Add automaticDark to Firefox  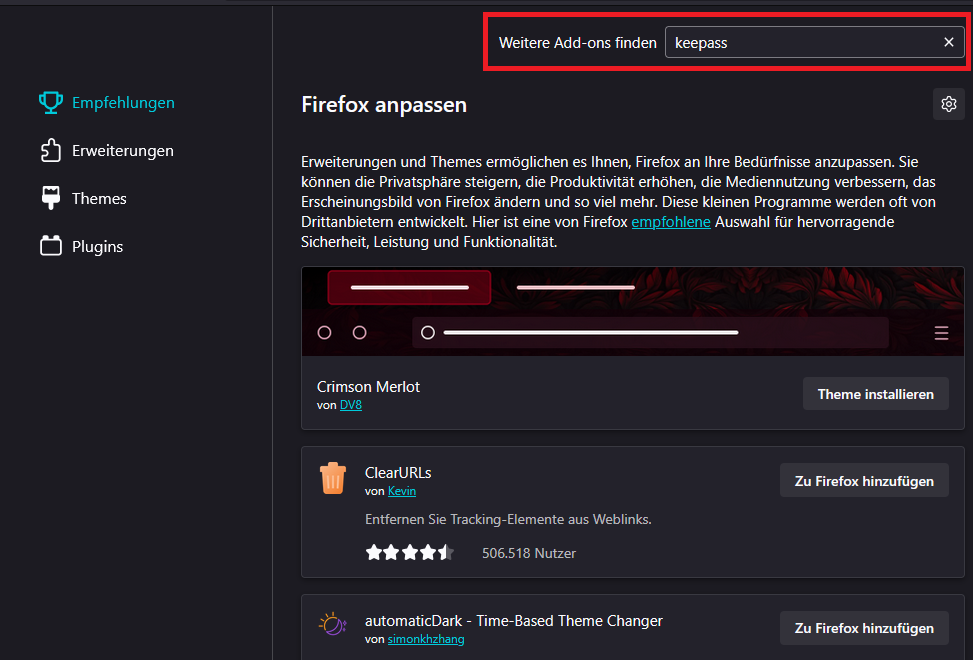(864, 628)
